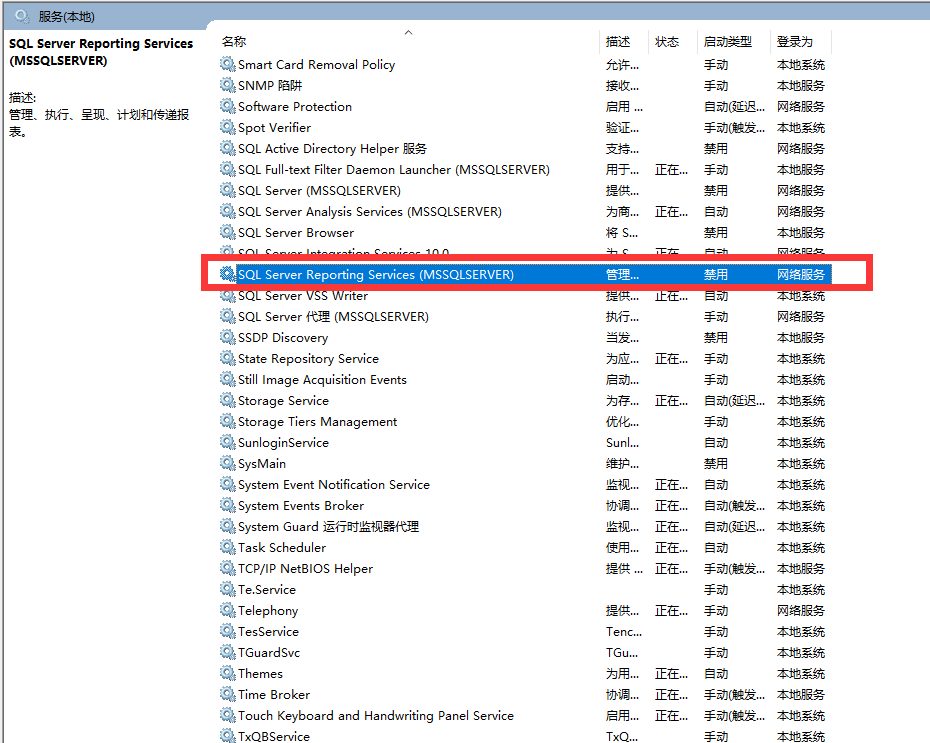Select the TesService entry
Screen dimensions: 930x743
(x=268, y=632)
